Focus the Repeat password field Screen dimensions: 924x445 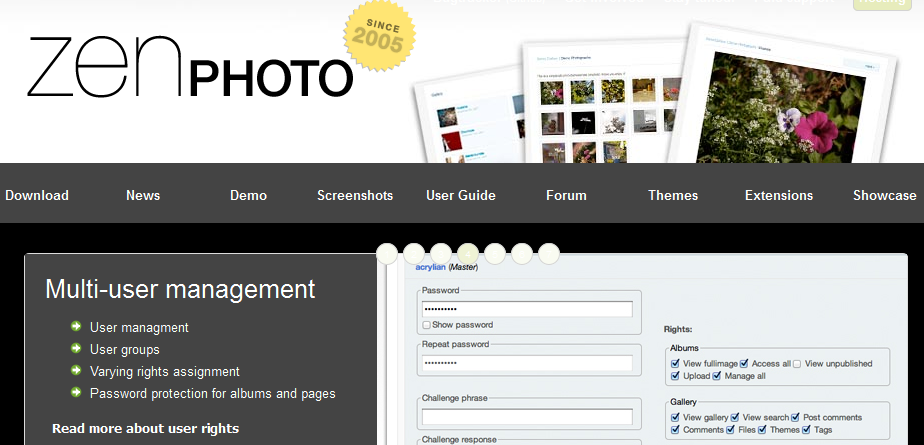[x=527, y=362]
